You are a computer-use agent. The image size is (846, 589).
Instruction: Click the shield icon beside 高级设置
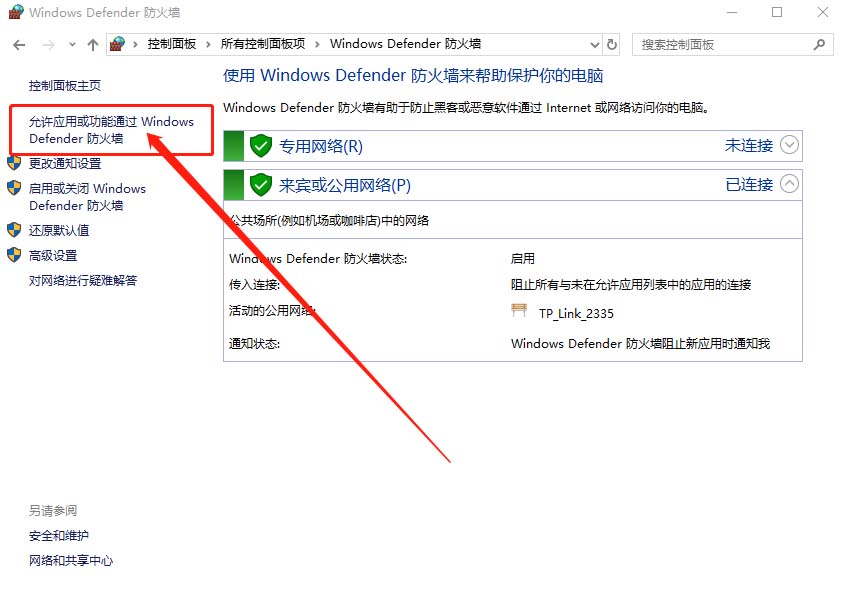pyautogui.click(x=14, y=255)
